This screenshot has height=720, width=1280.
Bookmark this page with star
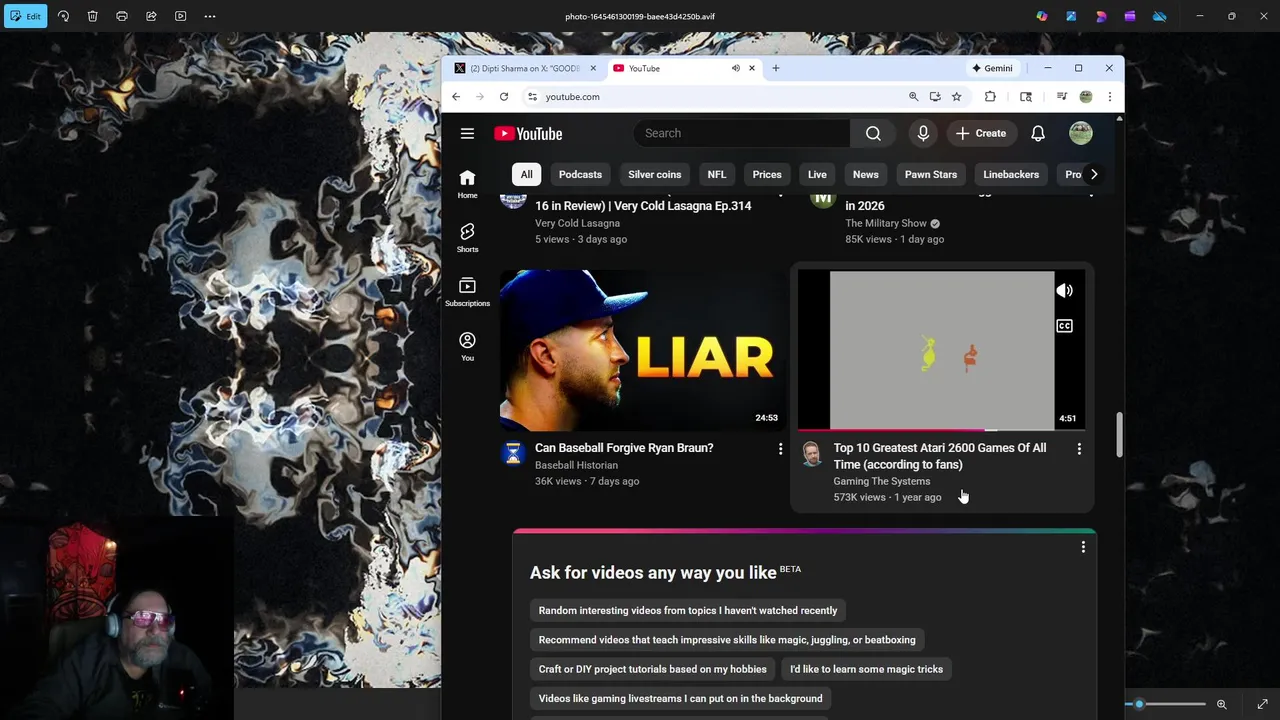coord(957,97)
